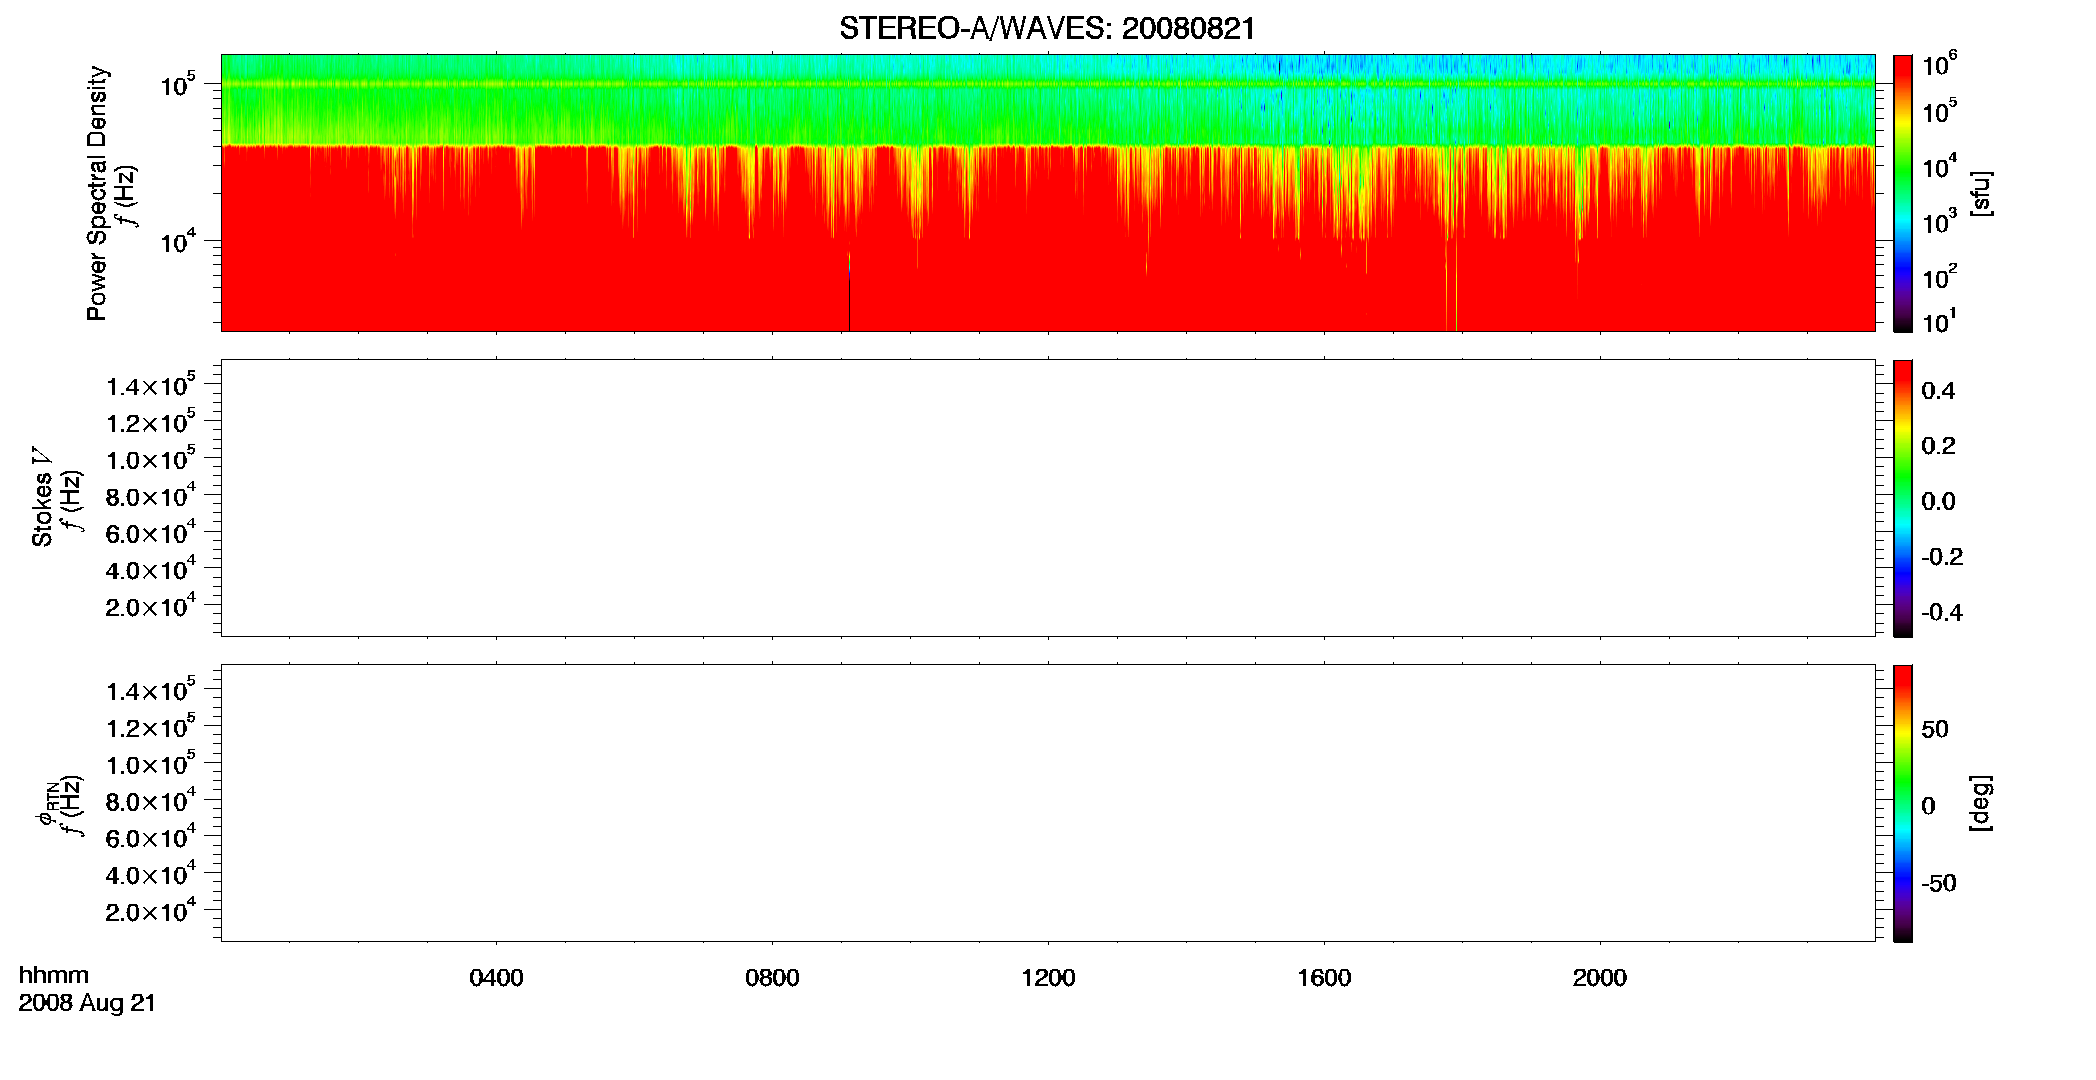
Task: Click the 10^4 tick on the spectrogram axis
Action: (176, 241)
